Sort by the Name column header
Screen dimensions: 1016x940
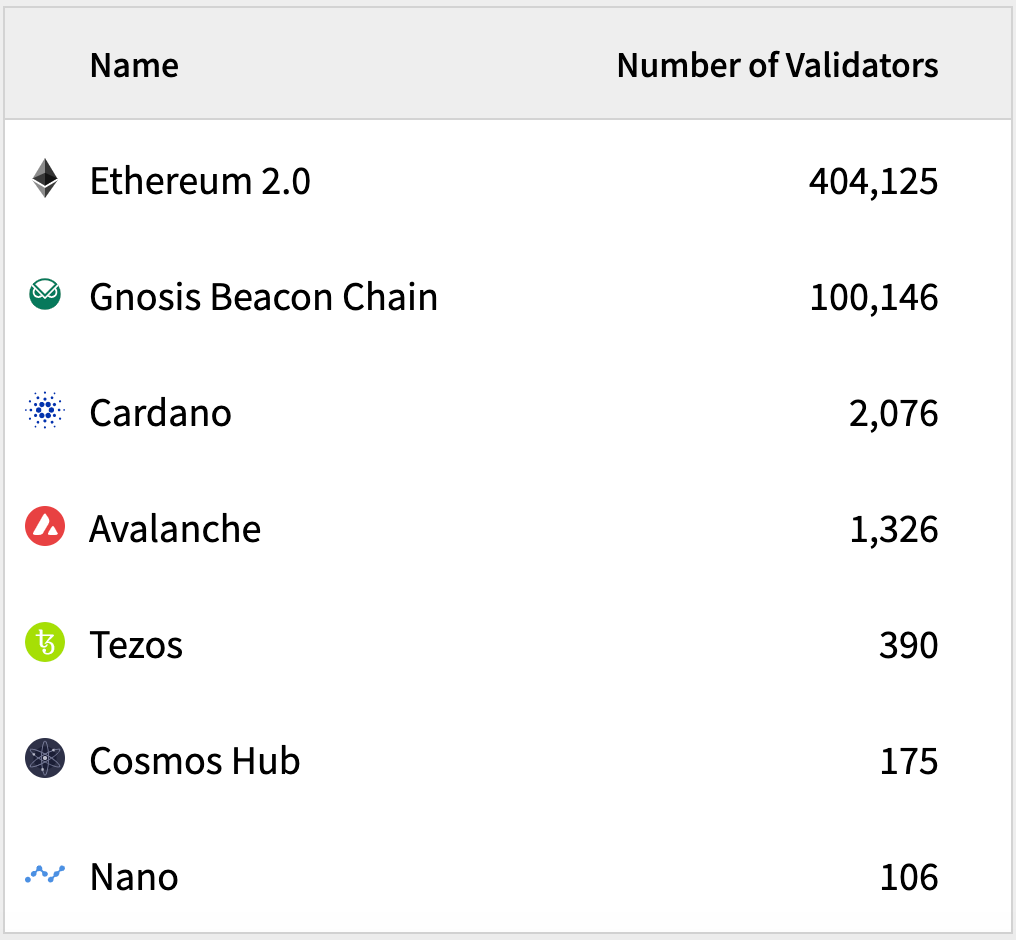tap(134, 66)
